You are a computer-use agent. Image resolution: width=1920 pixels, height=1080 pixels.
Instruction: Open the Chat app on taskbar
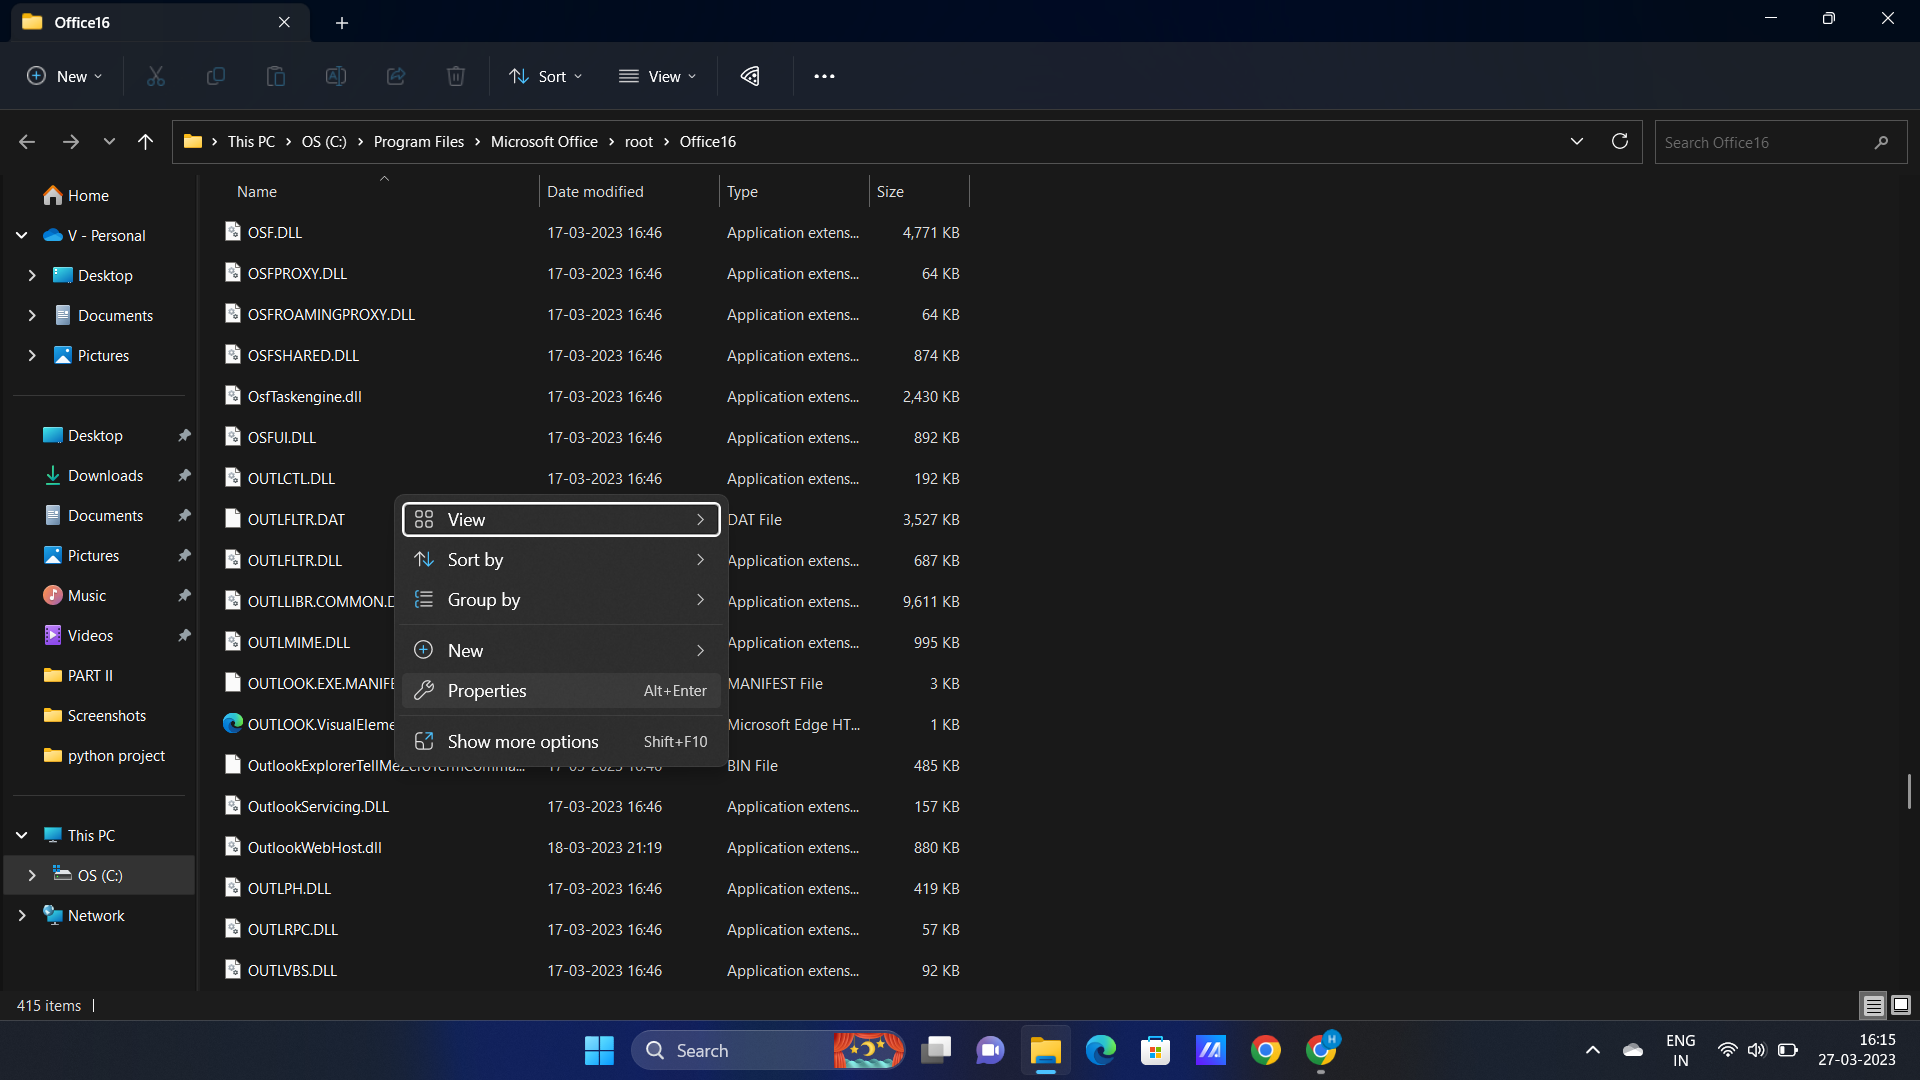991,1050
